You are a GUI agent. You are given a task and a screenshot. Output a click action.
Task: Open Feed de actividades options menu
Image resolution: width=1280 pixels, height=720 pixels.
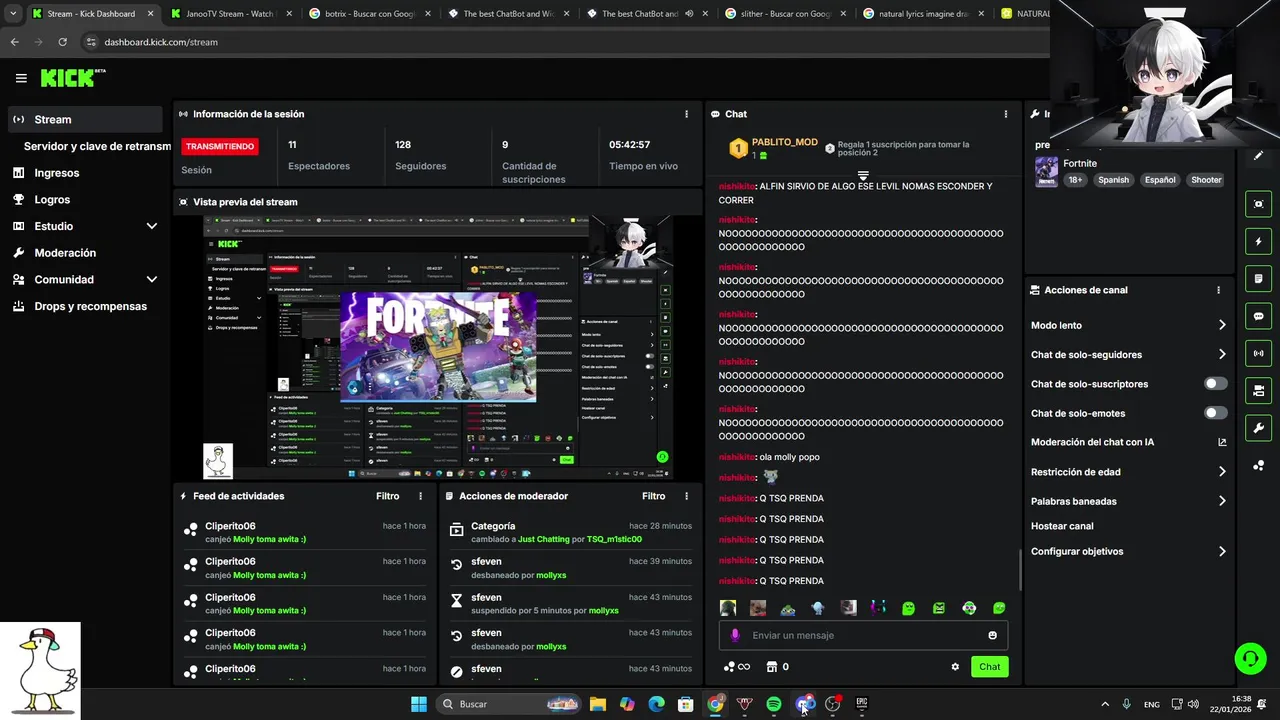420,496
